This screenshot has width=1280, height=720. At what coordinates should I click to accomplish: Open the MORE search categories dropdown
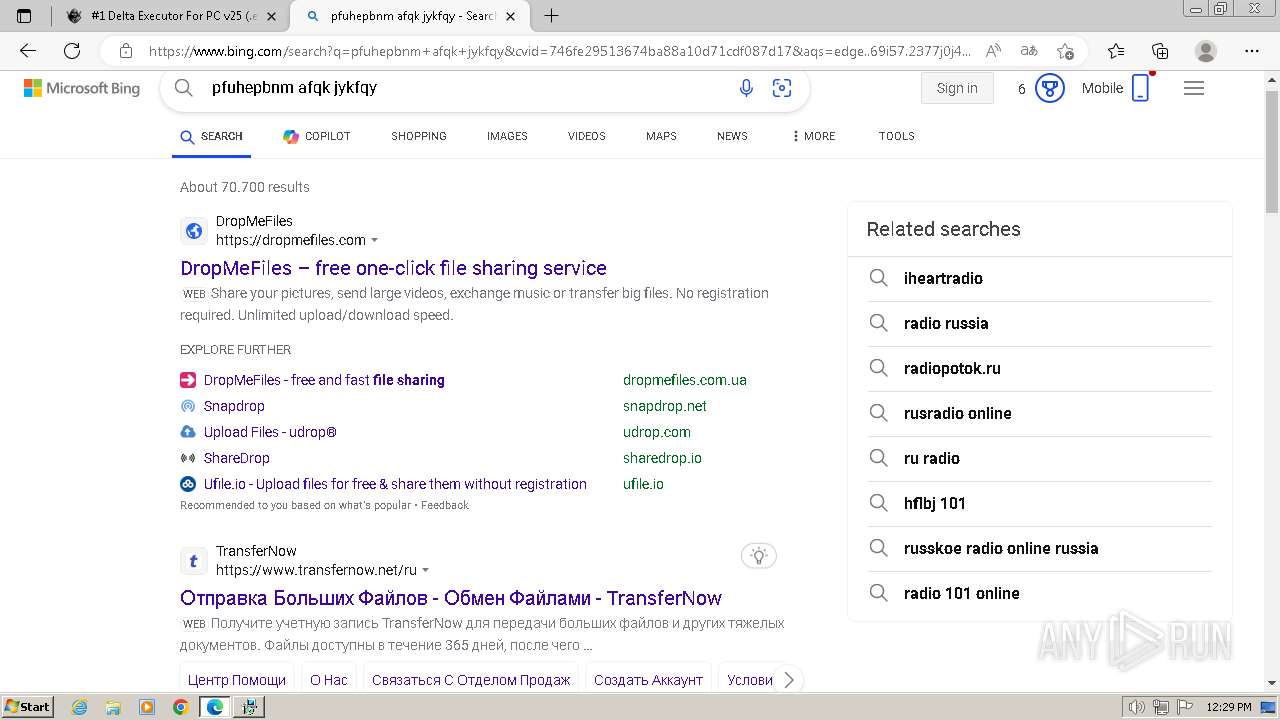[813, 136]
